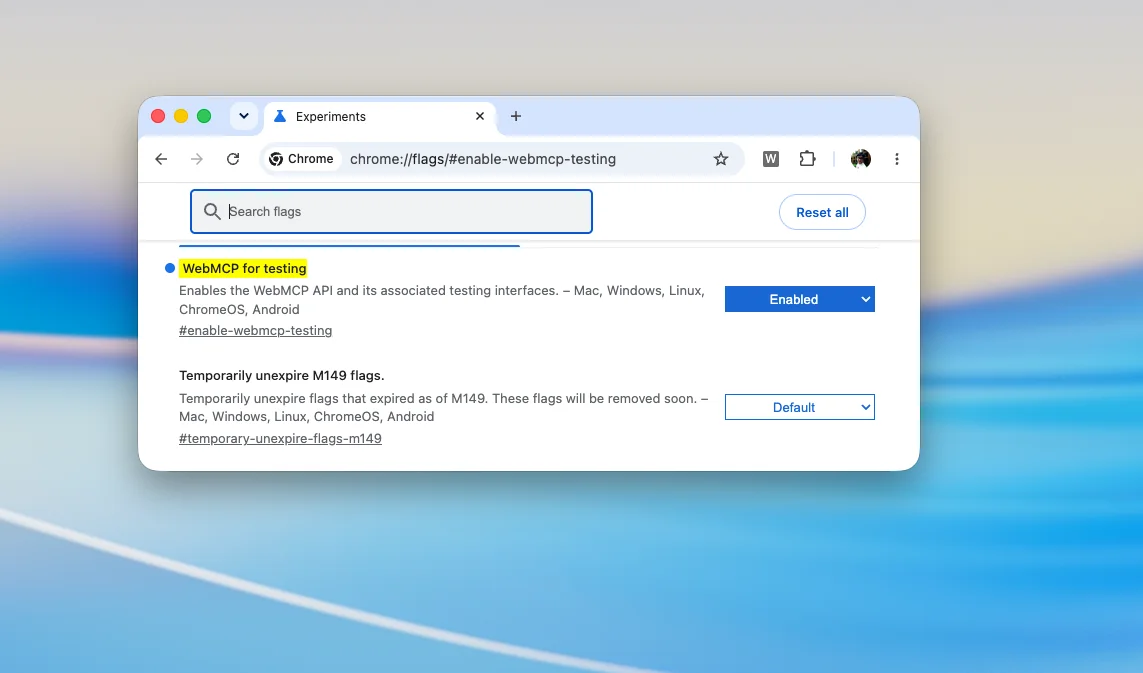Click the forward navigation arrow
This screenshot has height=673, width=1143.
pyautogui.click(x=197, y=159)
